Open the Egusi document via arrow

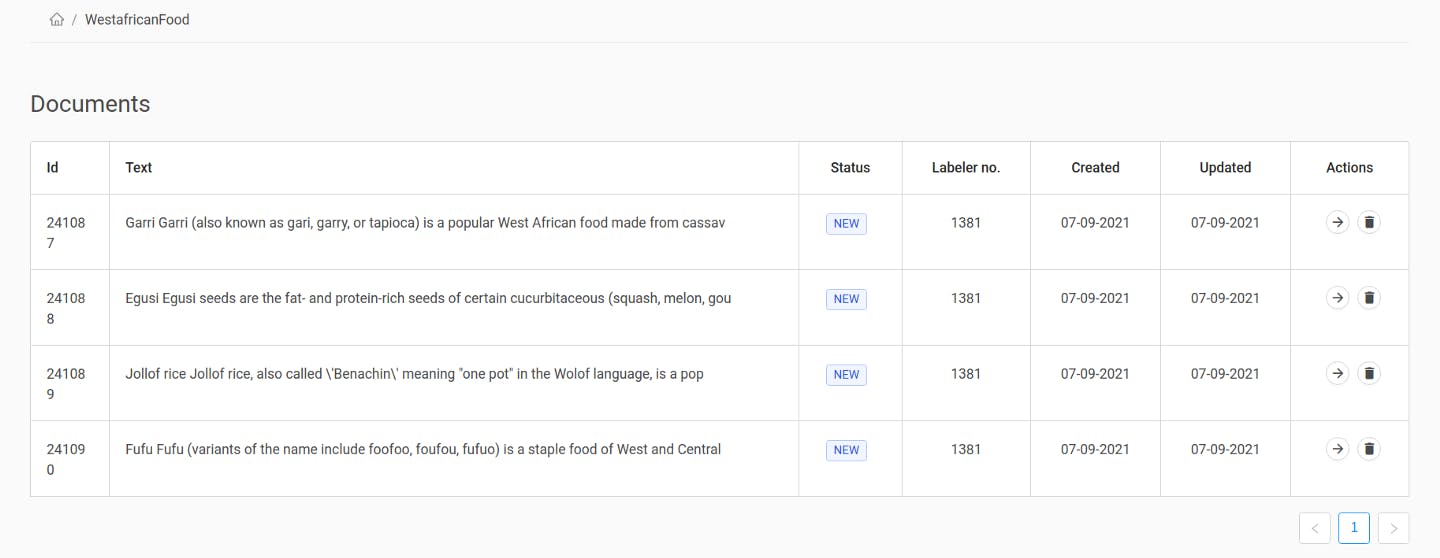(x=1337, y=297)
